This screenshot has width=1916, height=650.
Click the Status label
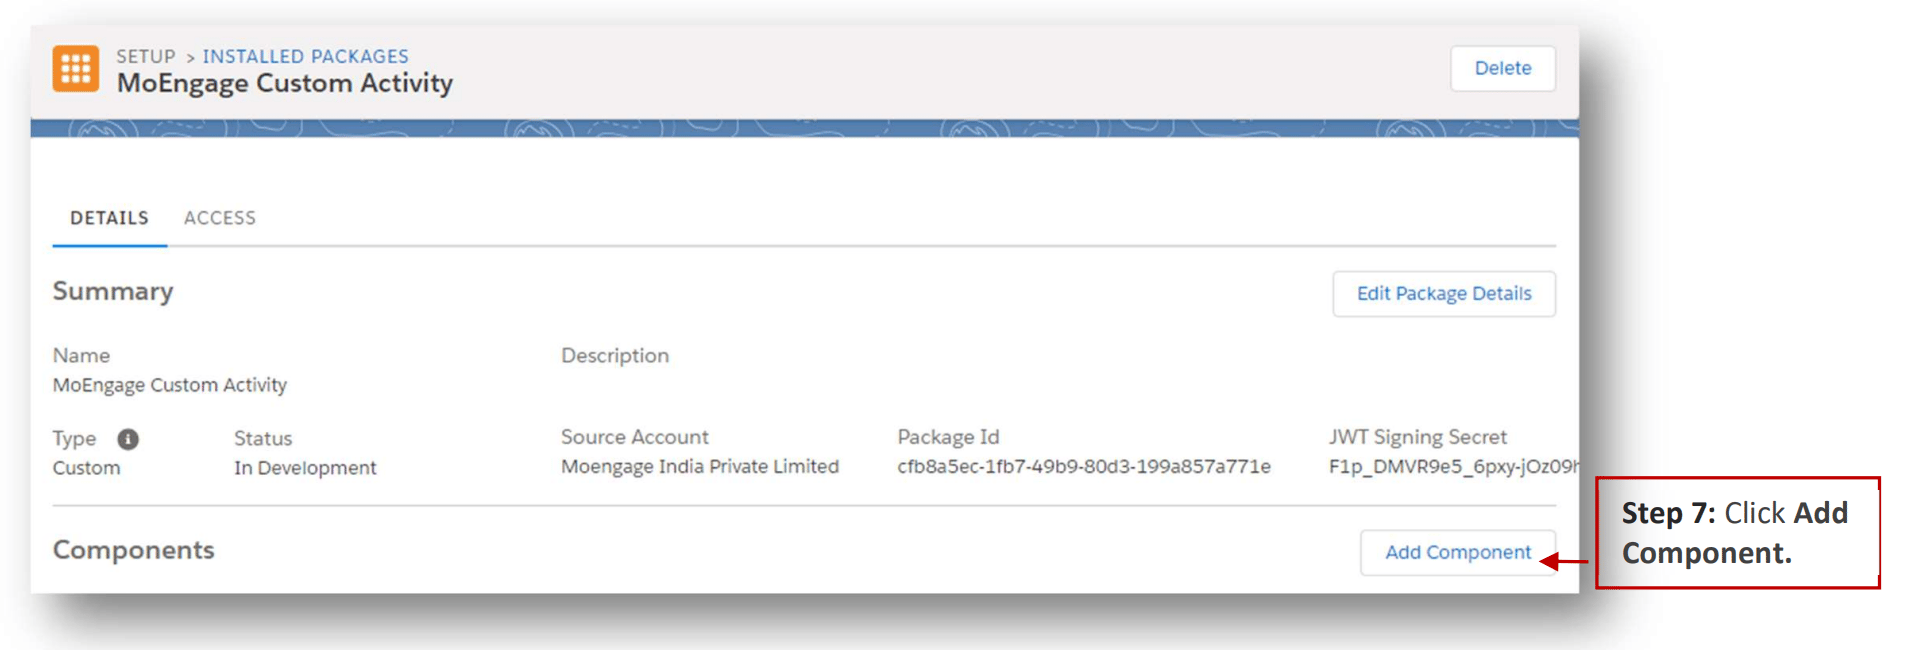tap(263, 439)
